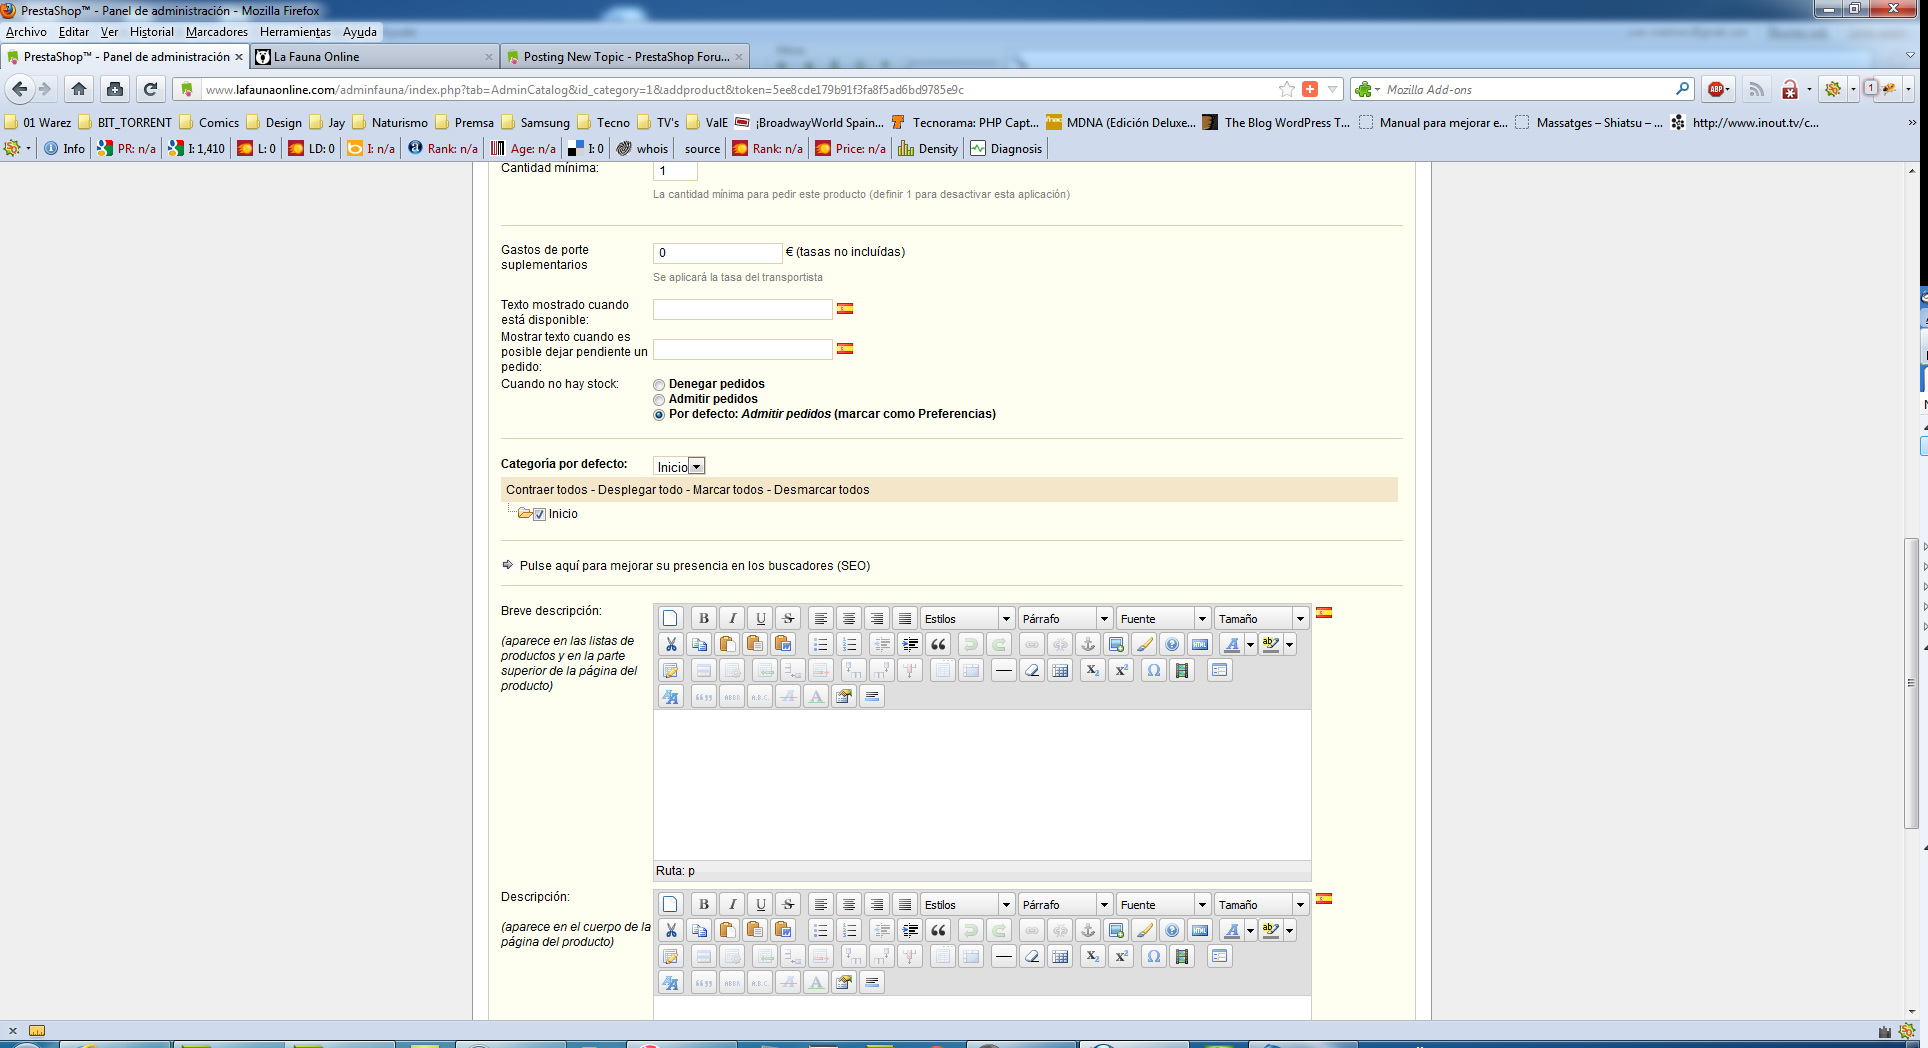Open Estilos dropdown in Breve descripción editor
This screenshot has width=1928, height=1048.
click(x=967, y=618)
